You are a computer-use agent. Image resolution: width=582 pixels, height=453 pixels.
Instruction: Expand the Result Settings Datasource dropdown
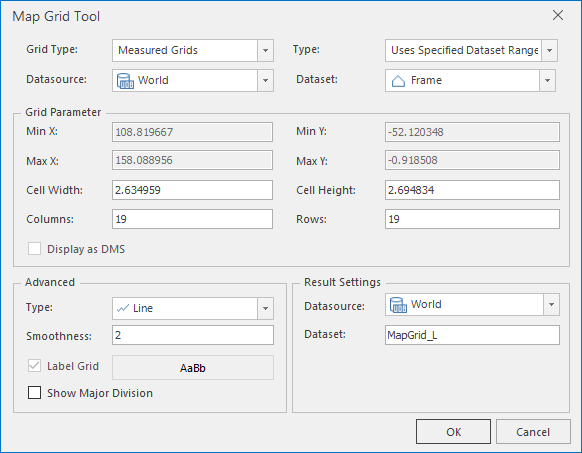552,305
